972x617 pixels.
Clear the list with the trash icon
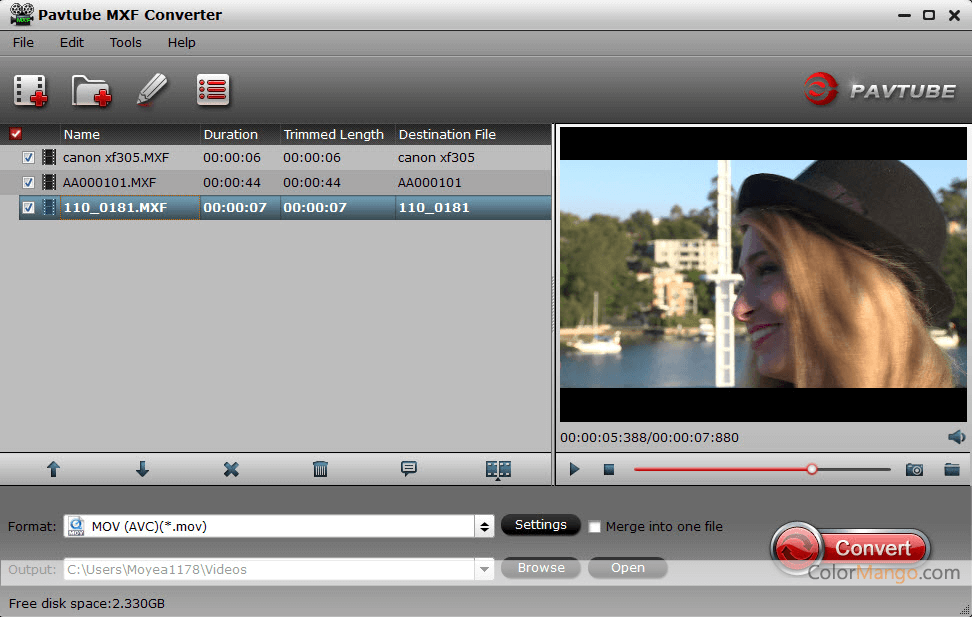pos(320,469)
